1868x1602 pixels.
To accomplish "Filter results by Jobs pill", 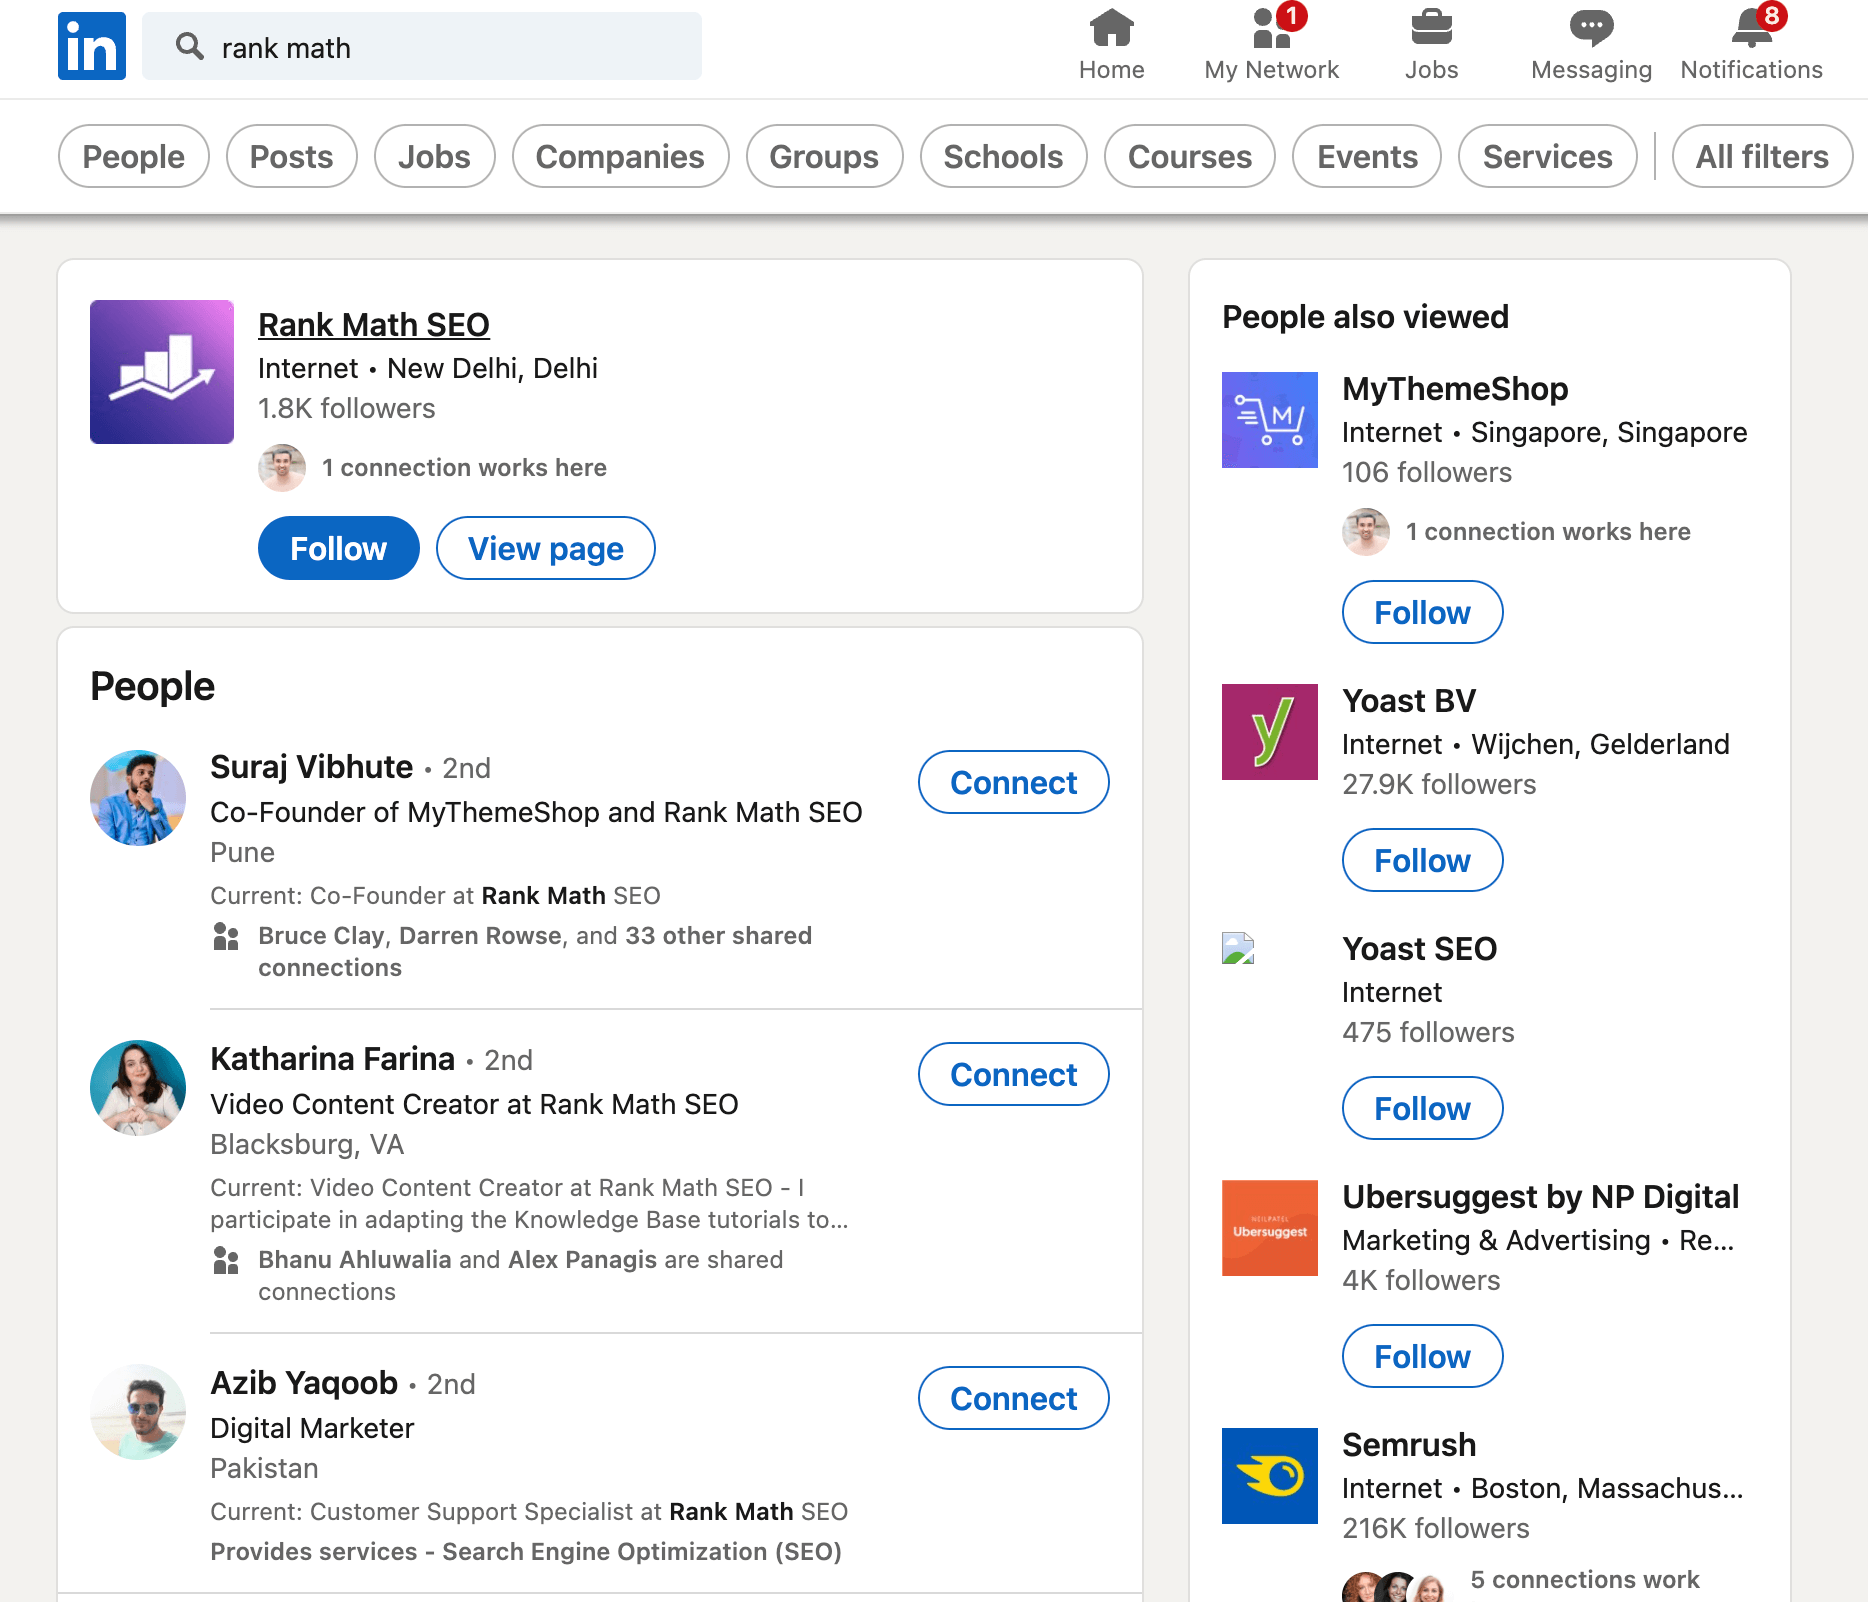I will tap(435, 156).
